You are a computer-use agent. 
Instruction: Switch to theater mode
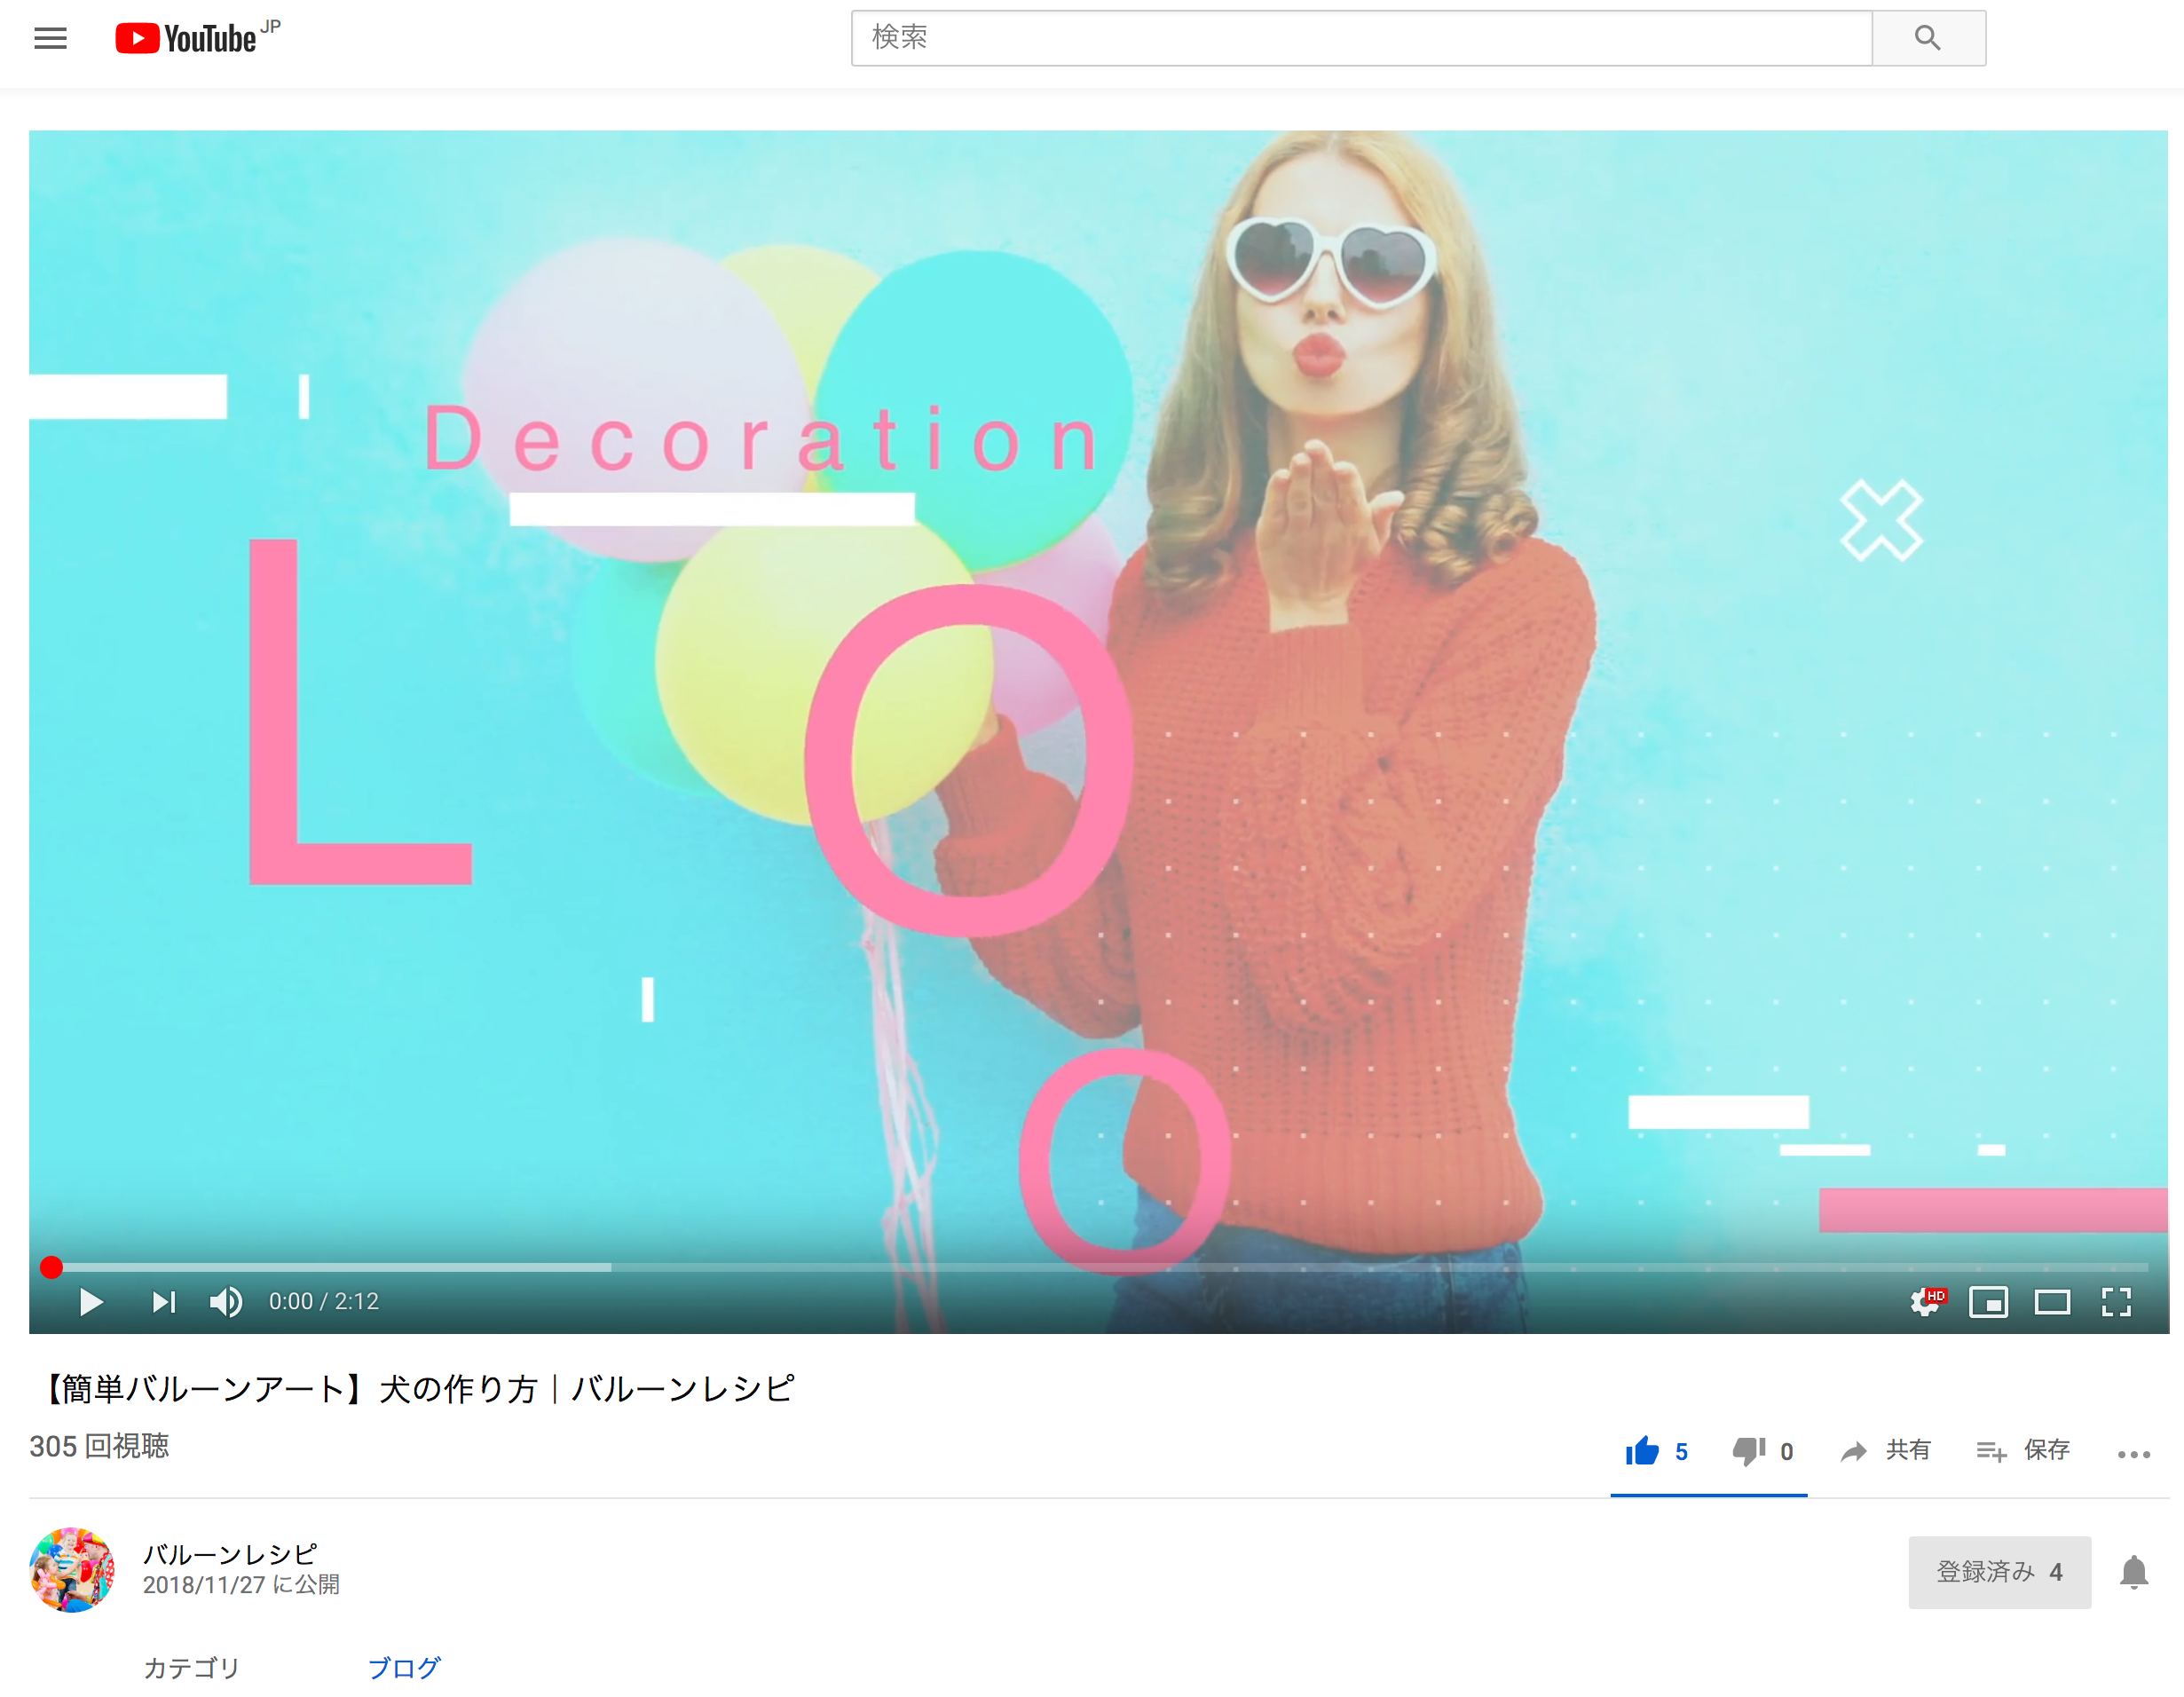[2052, 1301]
